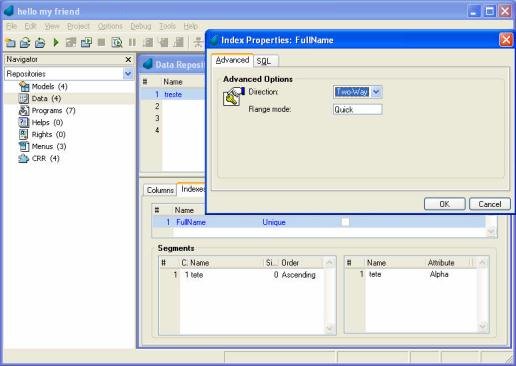Run the project with the green play icon
Image resolution: width=516 pixels, height=366 pixels.
pos(56,43)
